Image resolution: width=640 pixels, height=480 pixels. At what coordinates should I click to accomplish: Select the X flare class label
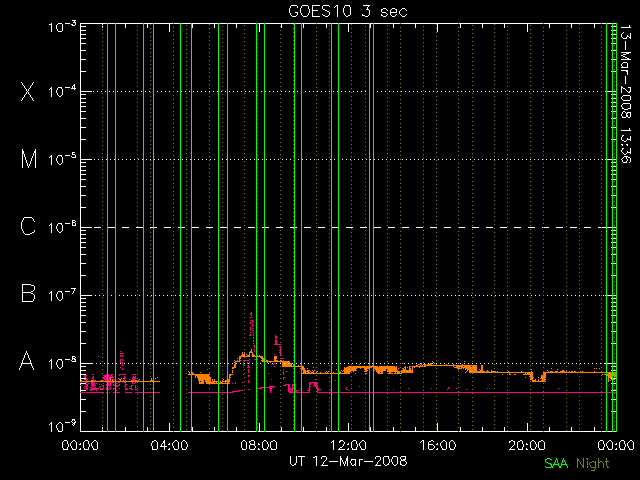[x=28, y=91]
